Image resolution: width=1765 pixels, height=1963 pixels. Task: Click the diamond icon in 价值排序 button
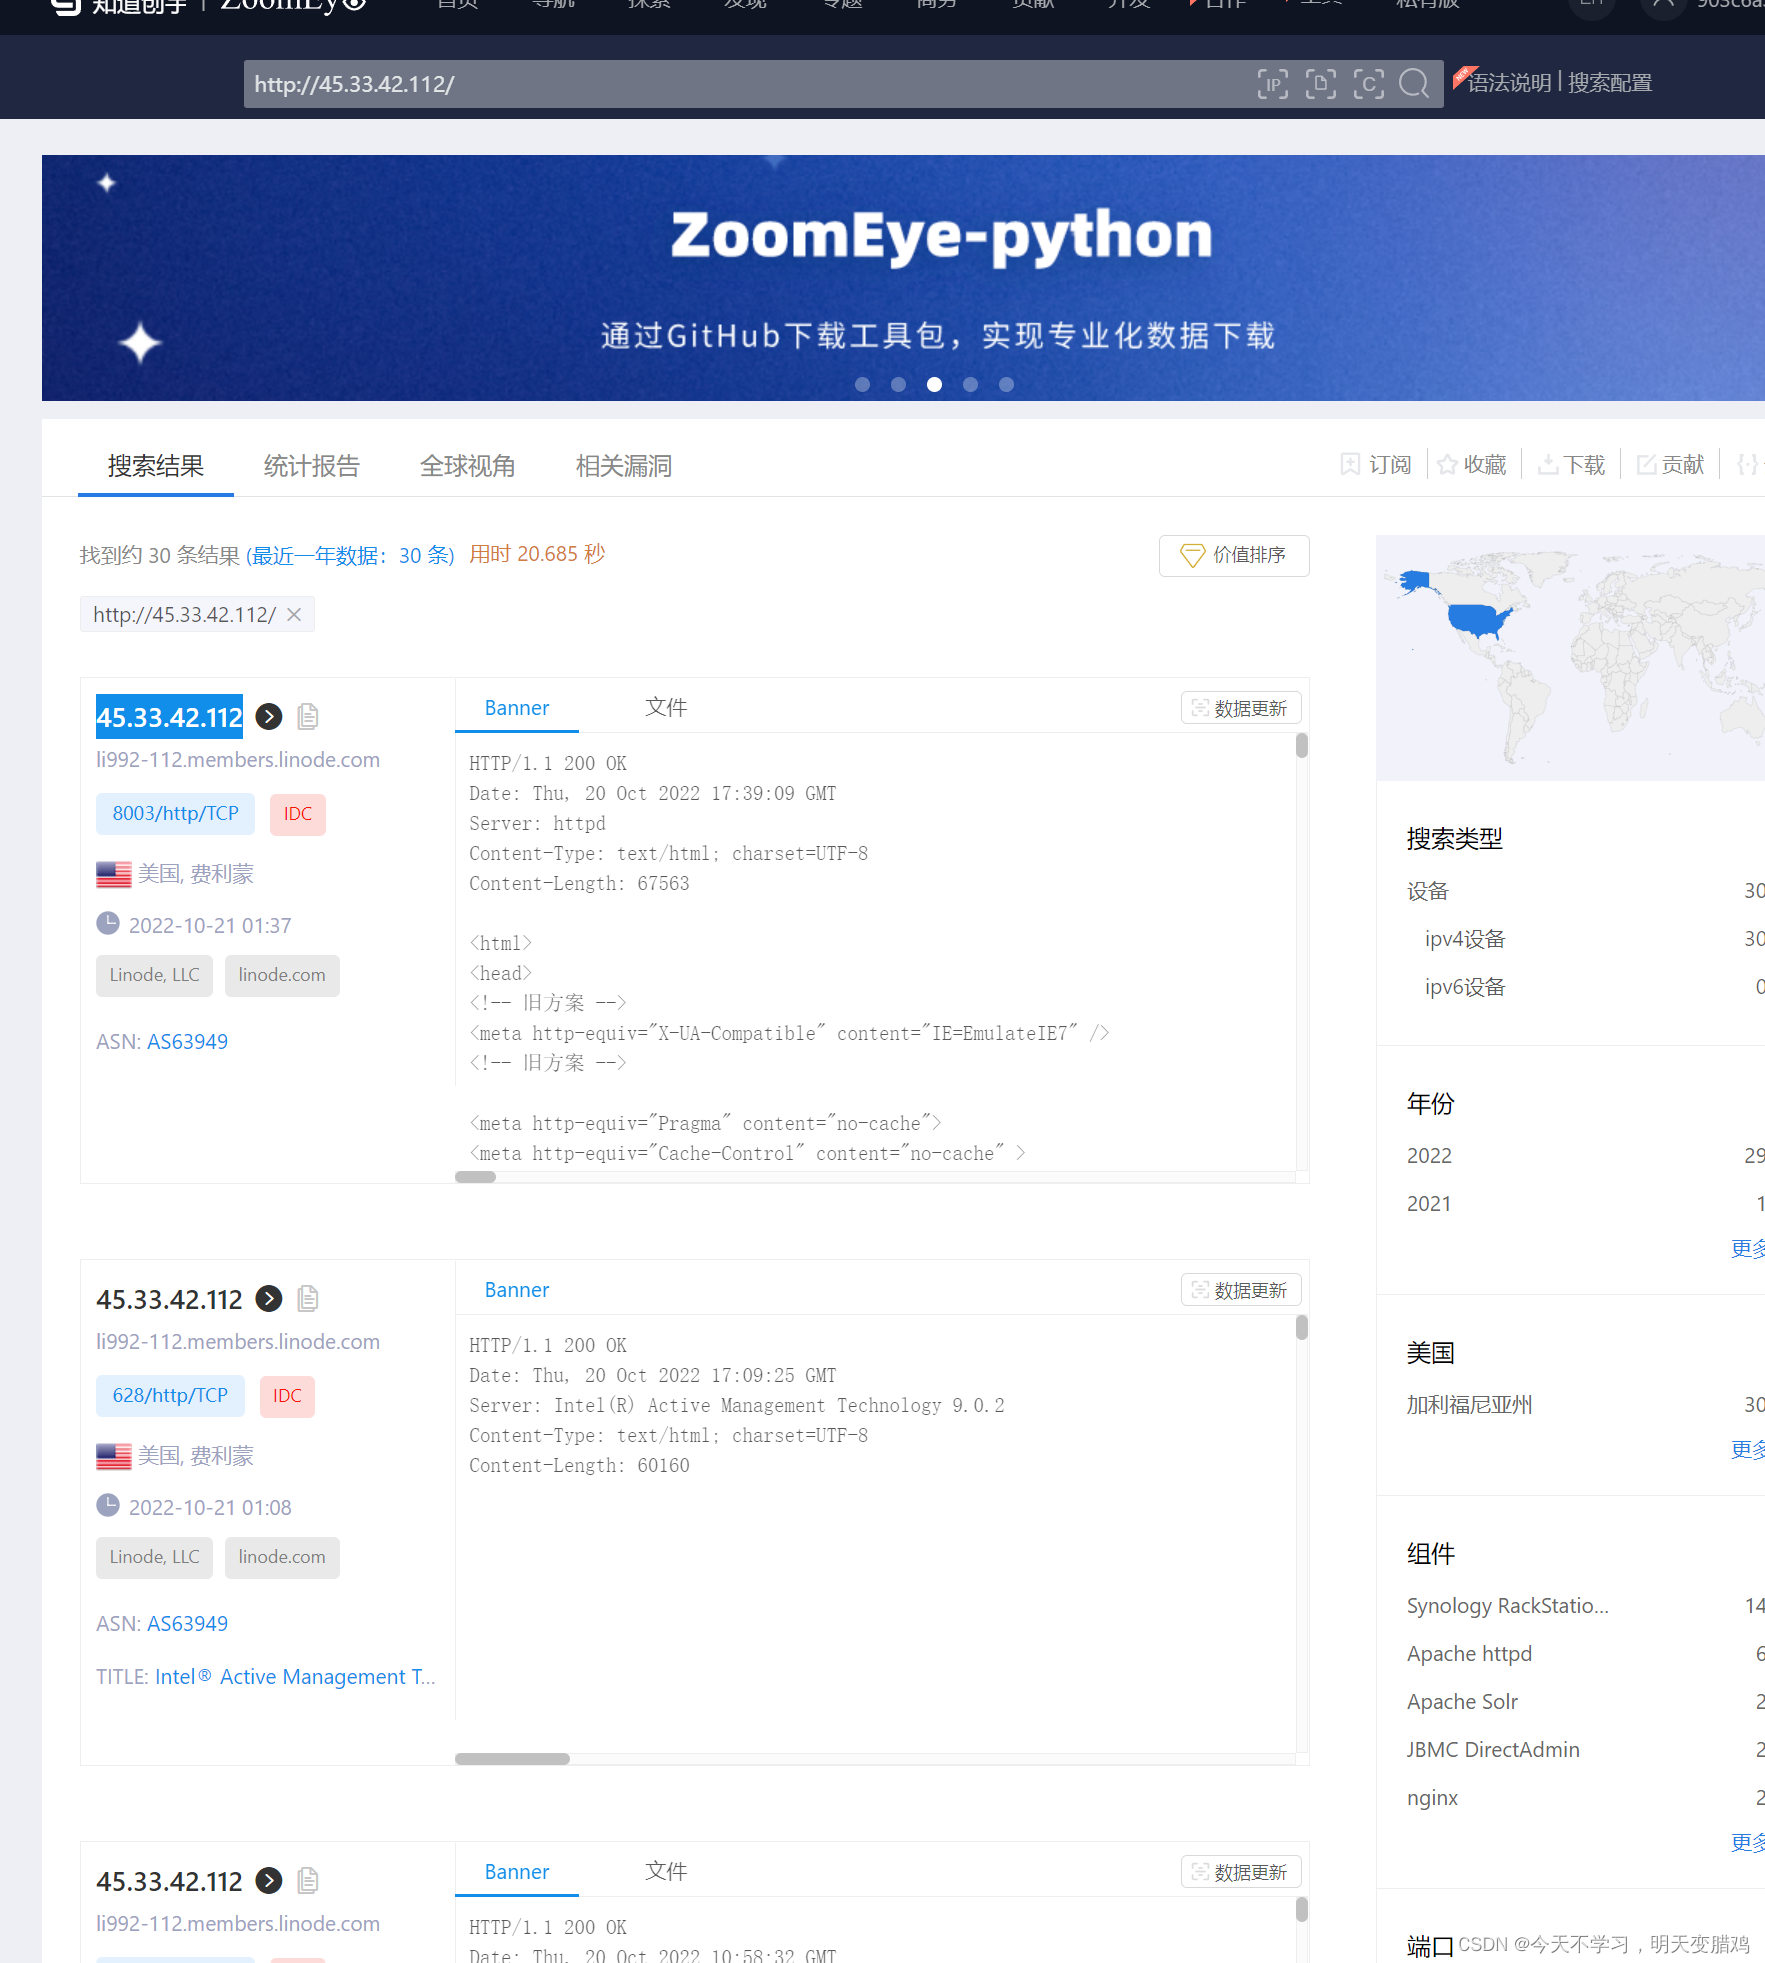tap(1192, 555)
